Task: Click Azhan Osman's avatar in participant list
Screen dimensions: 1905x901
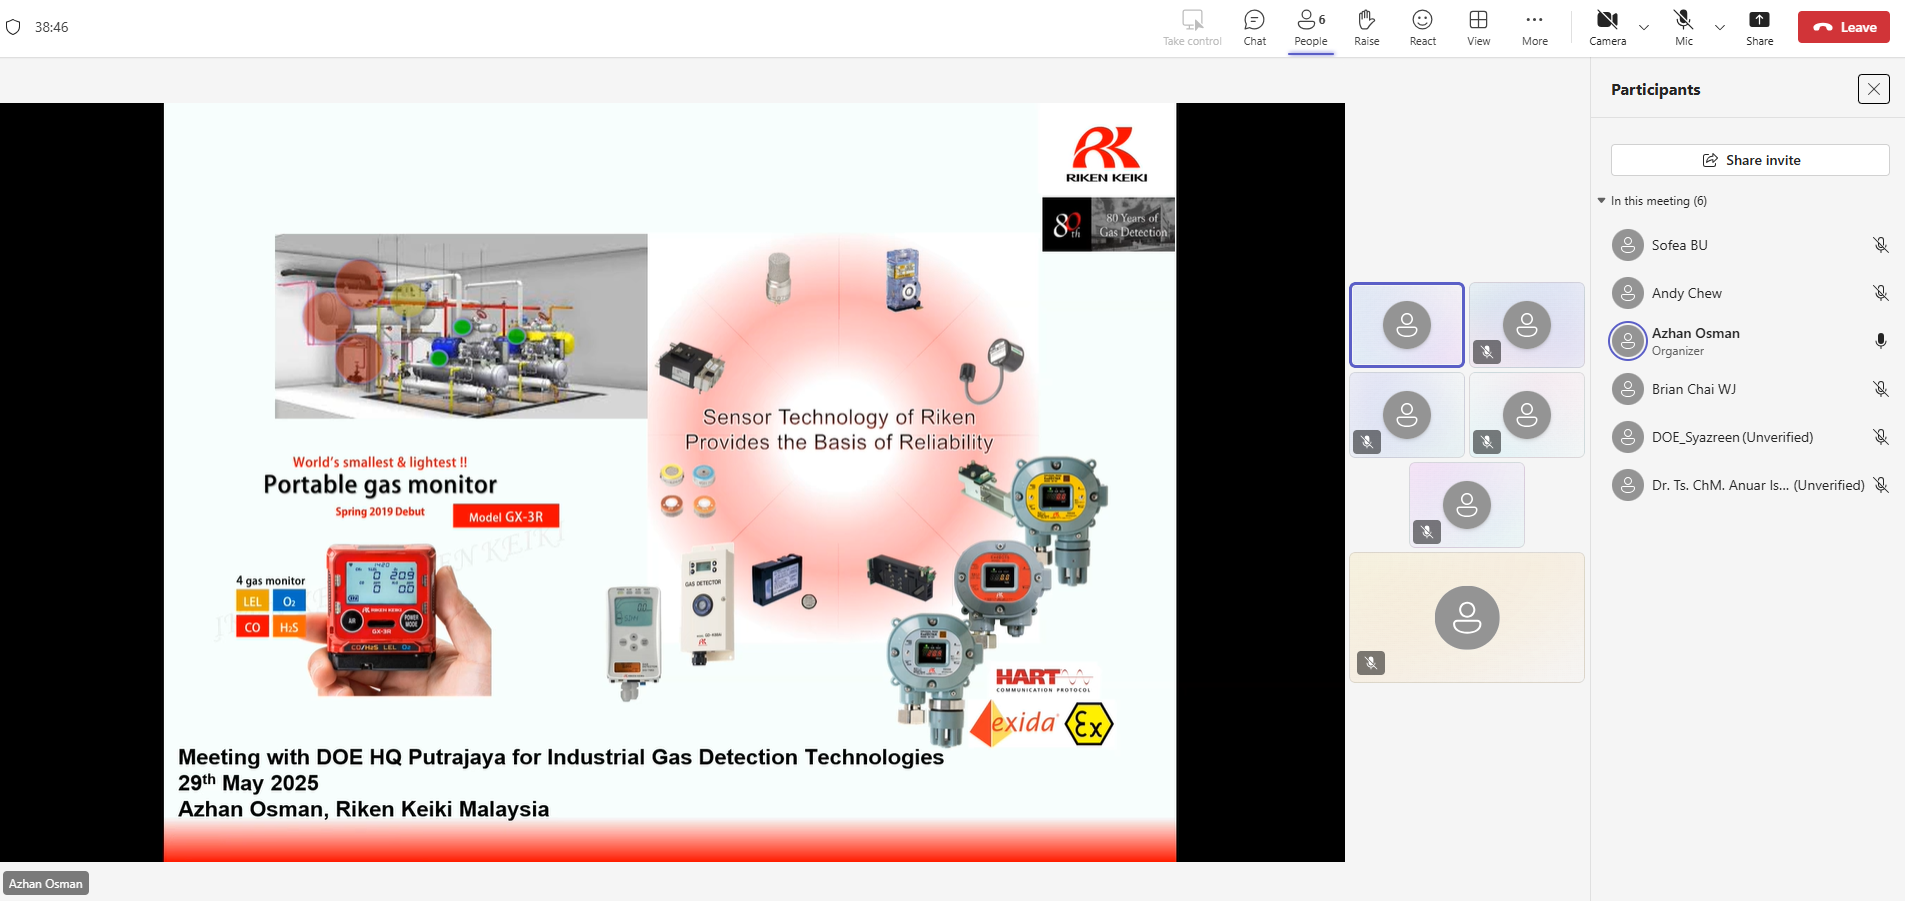Action: point(1628,341)
